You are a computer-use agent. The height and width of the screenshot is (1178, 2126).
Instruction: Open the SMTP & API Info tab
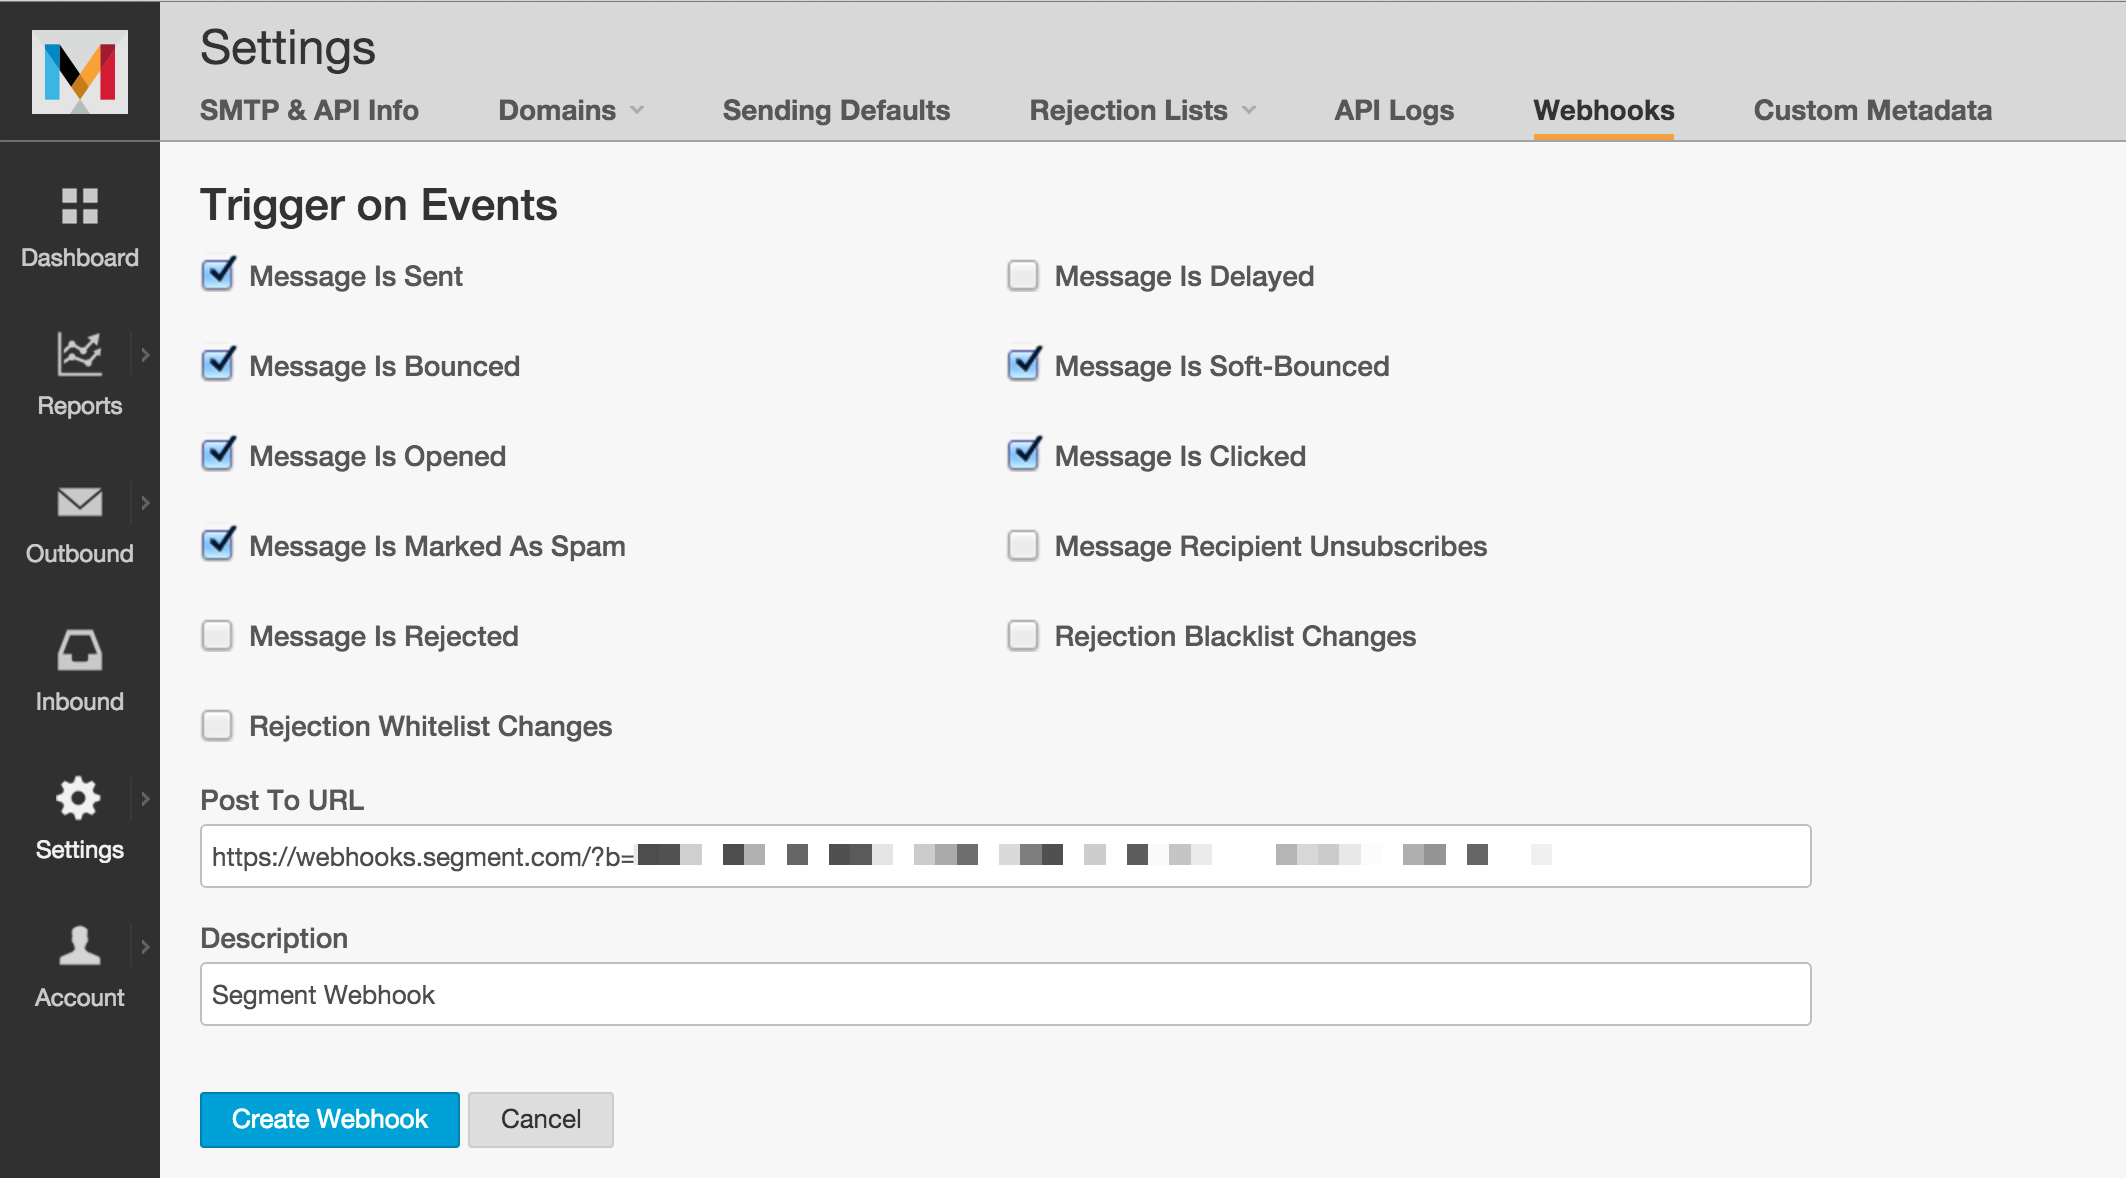coord(310,110)
